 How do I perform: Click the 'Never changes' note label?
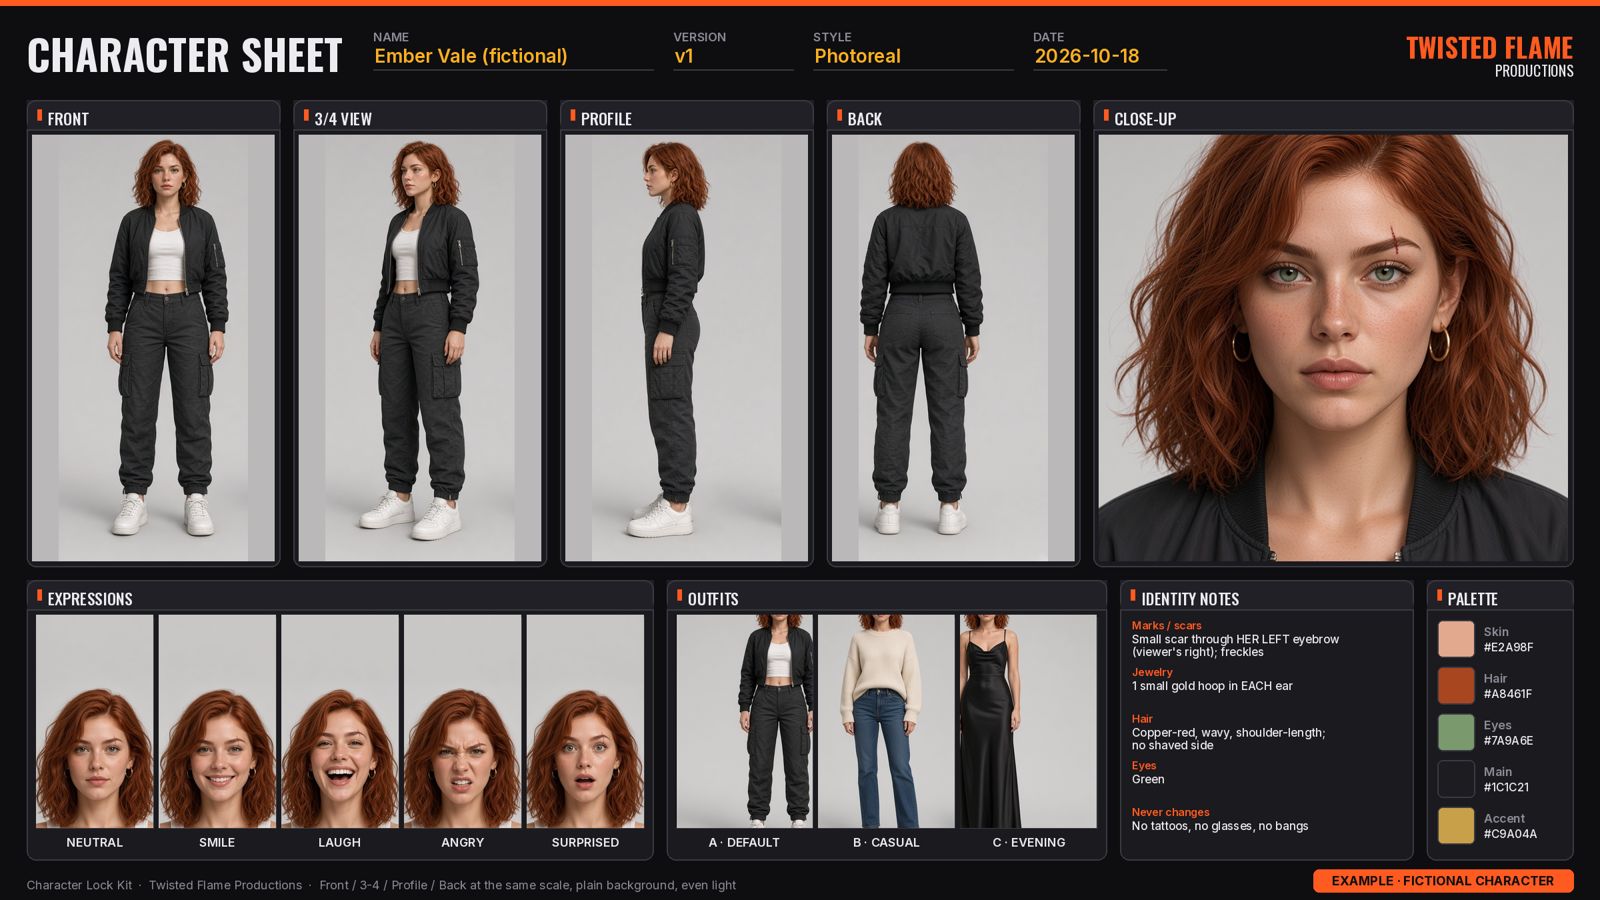pos(1170,812)
